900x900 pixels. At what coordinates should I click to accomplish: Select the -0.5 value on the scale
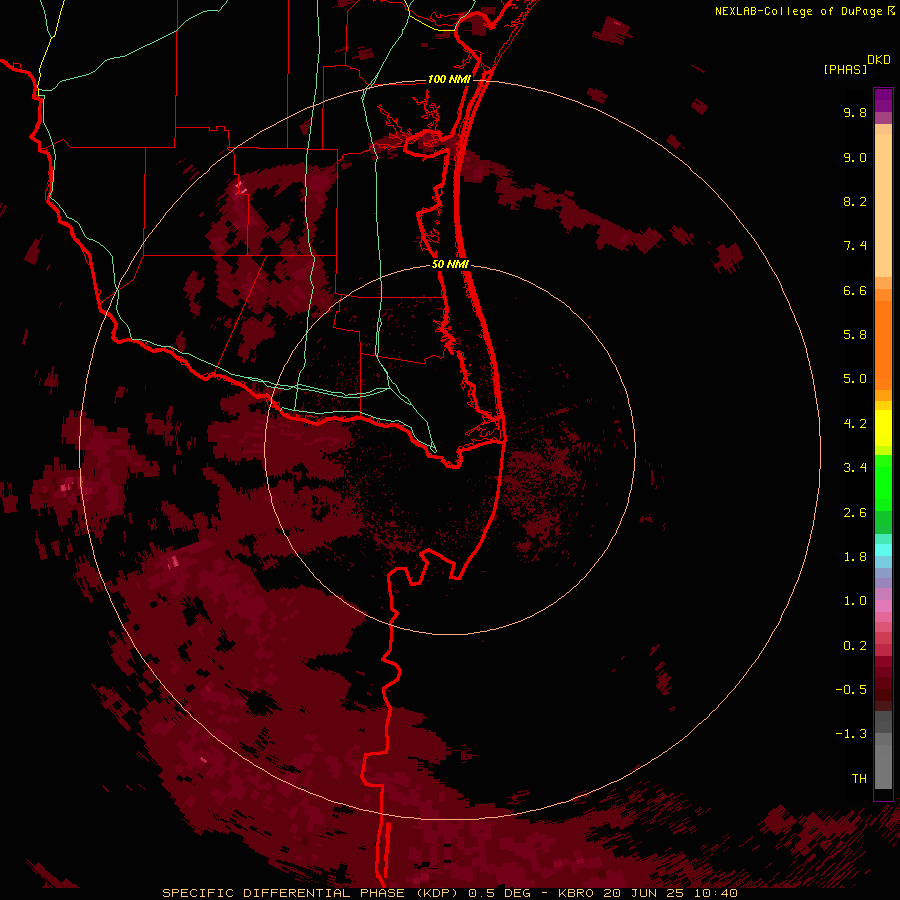click(851, 690)
